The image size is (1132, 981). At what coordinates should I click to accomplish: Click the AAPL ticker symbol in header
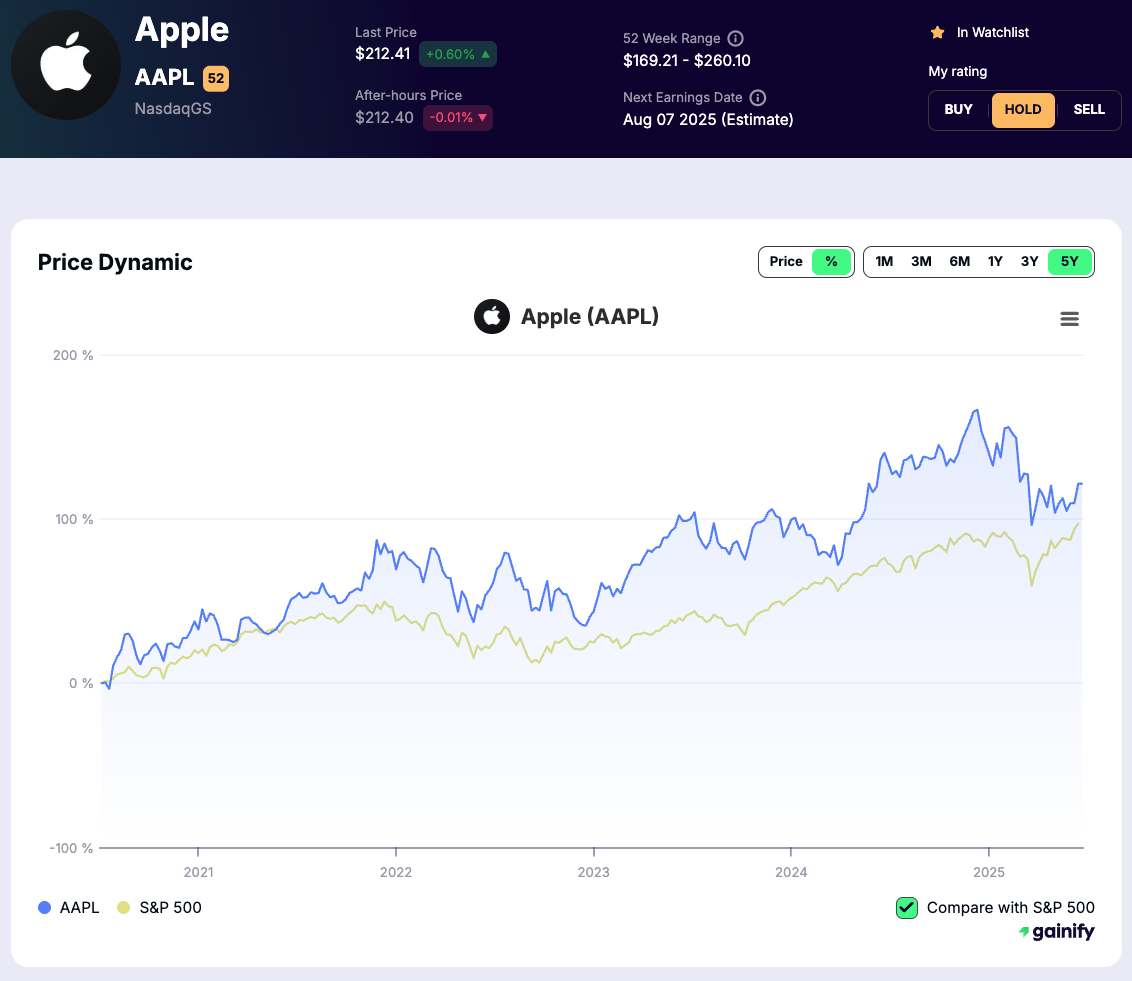pos(165,77)
